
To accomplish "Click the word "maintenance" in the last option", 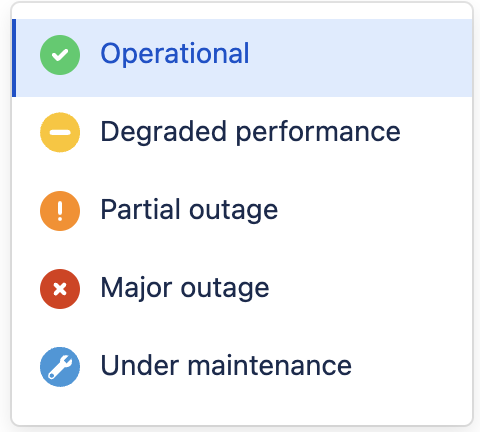I will tap(270, 366).
